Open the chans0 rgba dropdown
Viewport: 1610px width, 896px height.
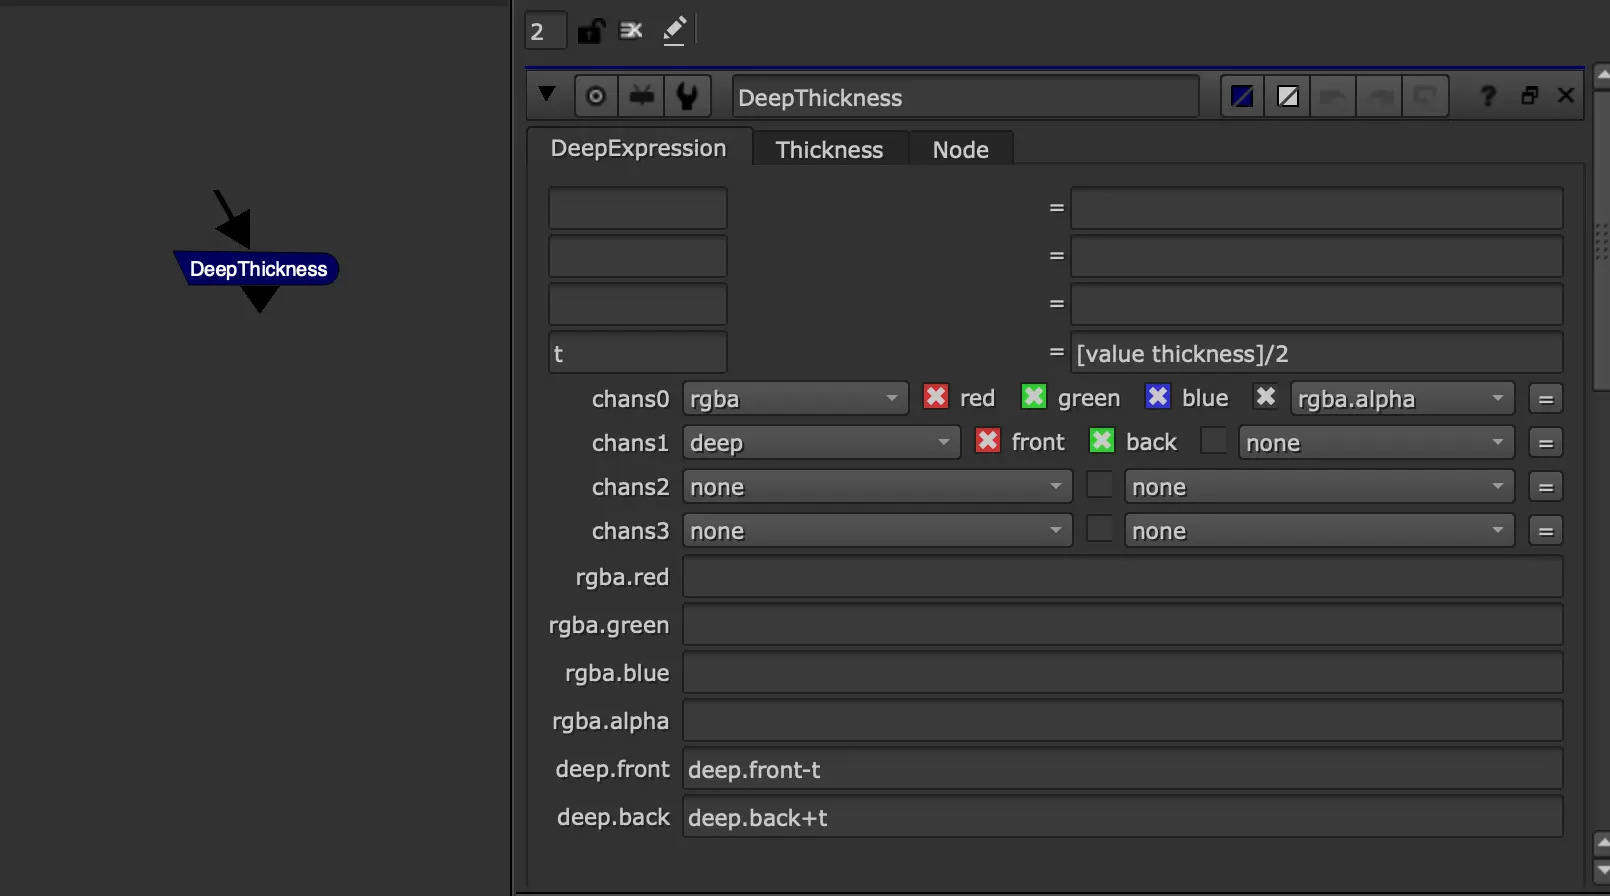point(795,399)
